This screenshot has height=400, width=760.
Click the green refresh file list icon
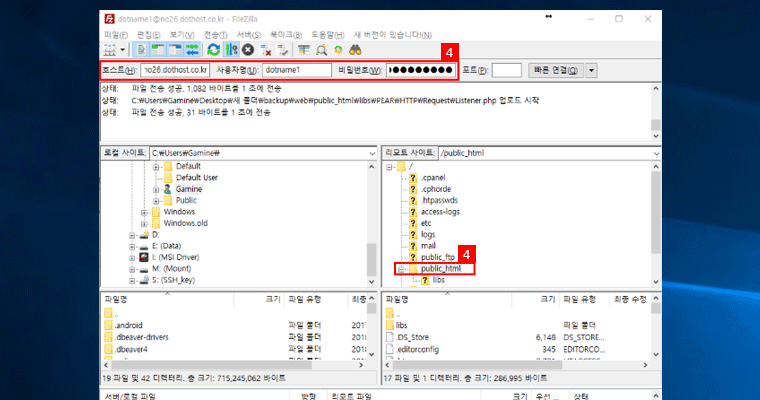point(214,49)
